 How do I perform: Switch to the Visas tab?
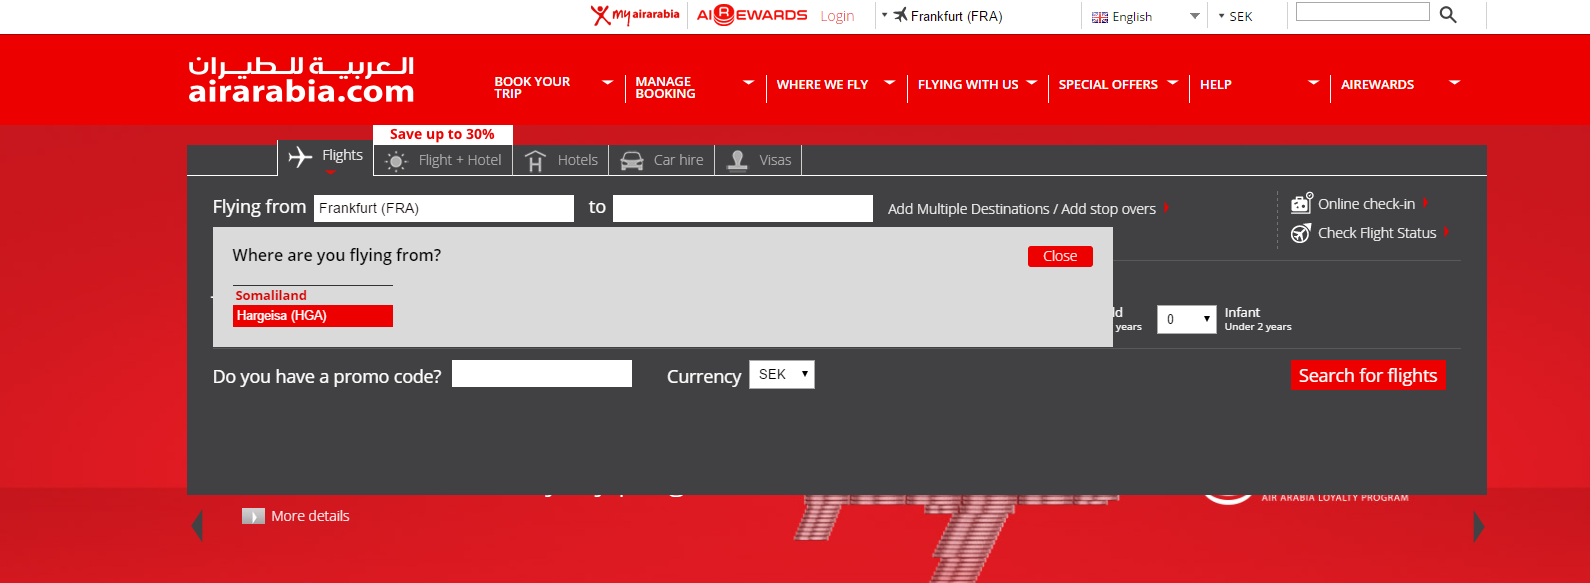(x=758, y=160)
